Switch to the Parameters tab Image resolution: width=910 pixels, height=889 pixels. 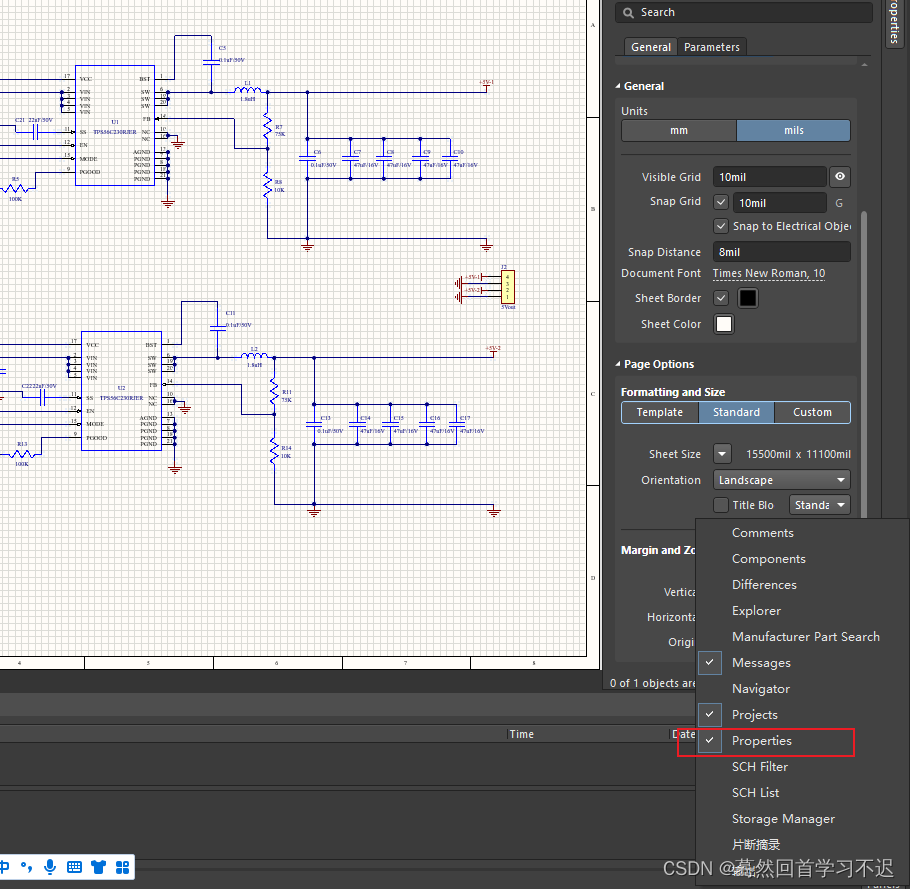[712, 47]
